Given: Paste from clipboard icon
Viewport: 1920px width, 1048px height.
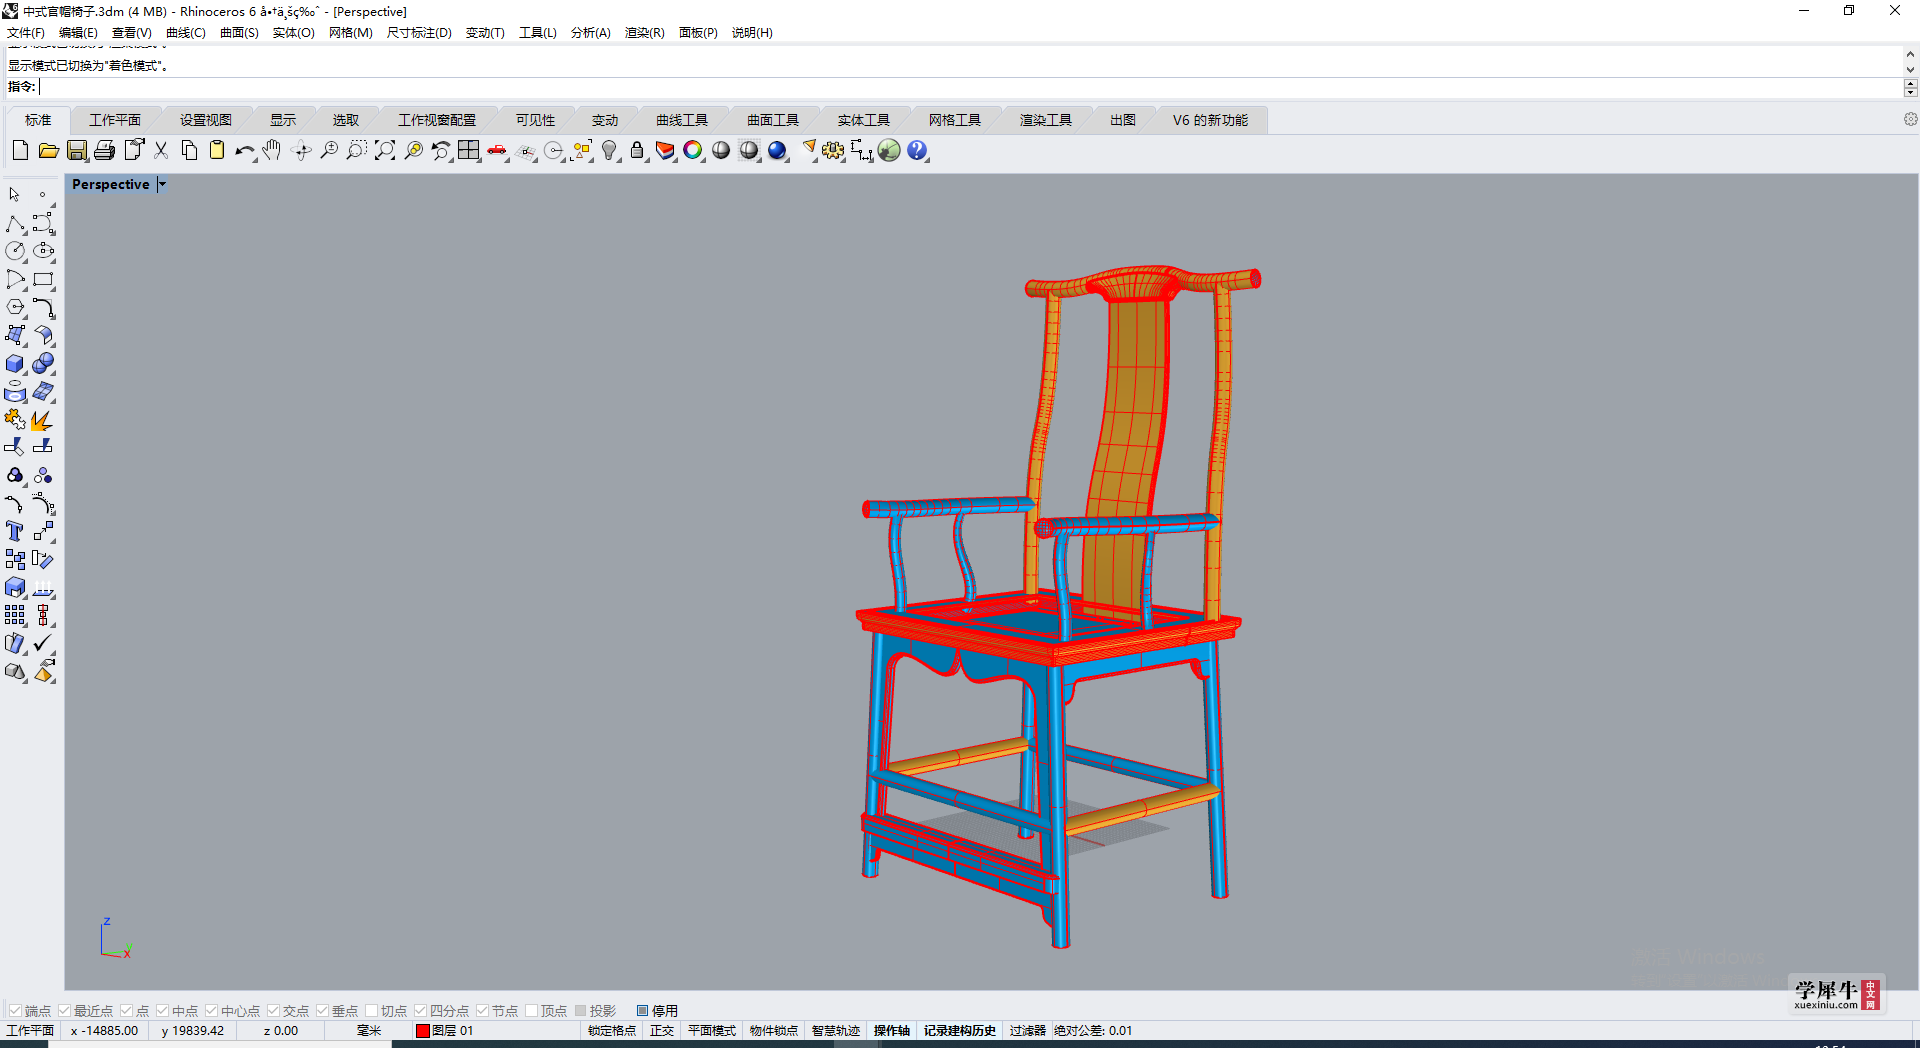Looking at the screenshot, I should point(217,151).
